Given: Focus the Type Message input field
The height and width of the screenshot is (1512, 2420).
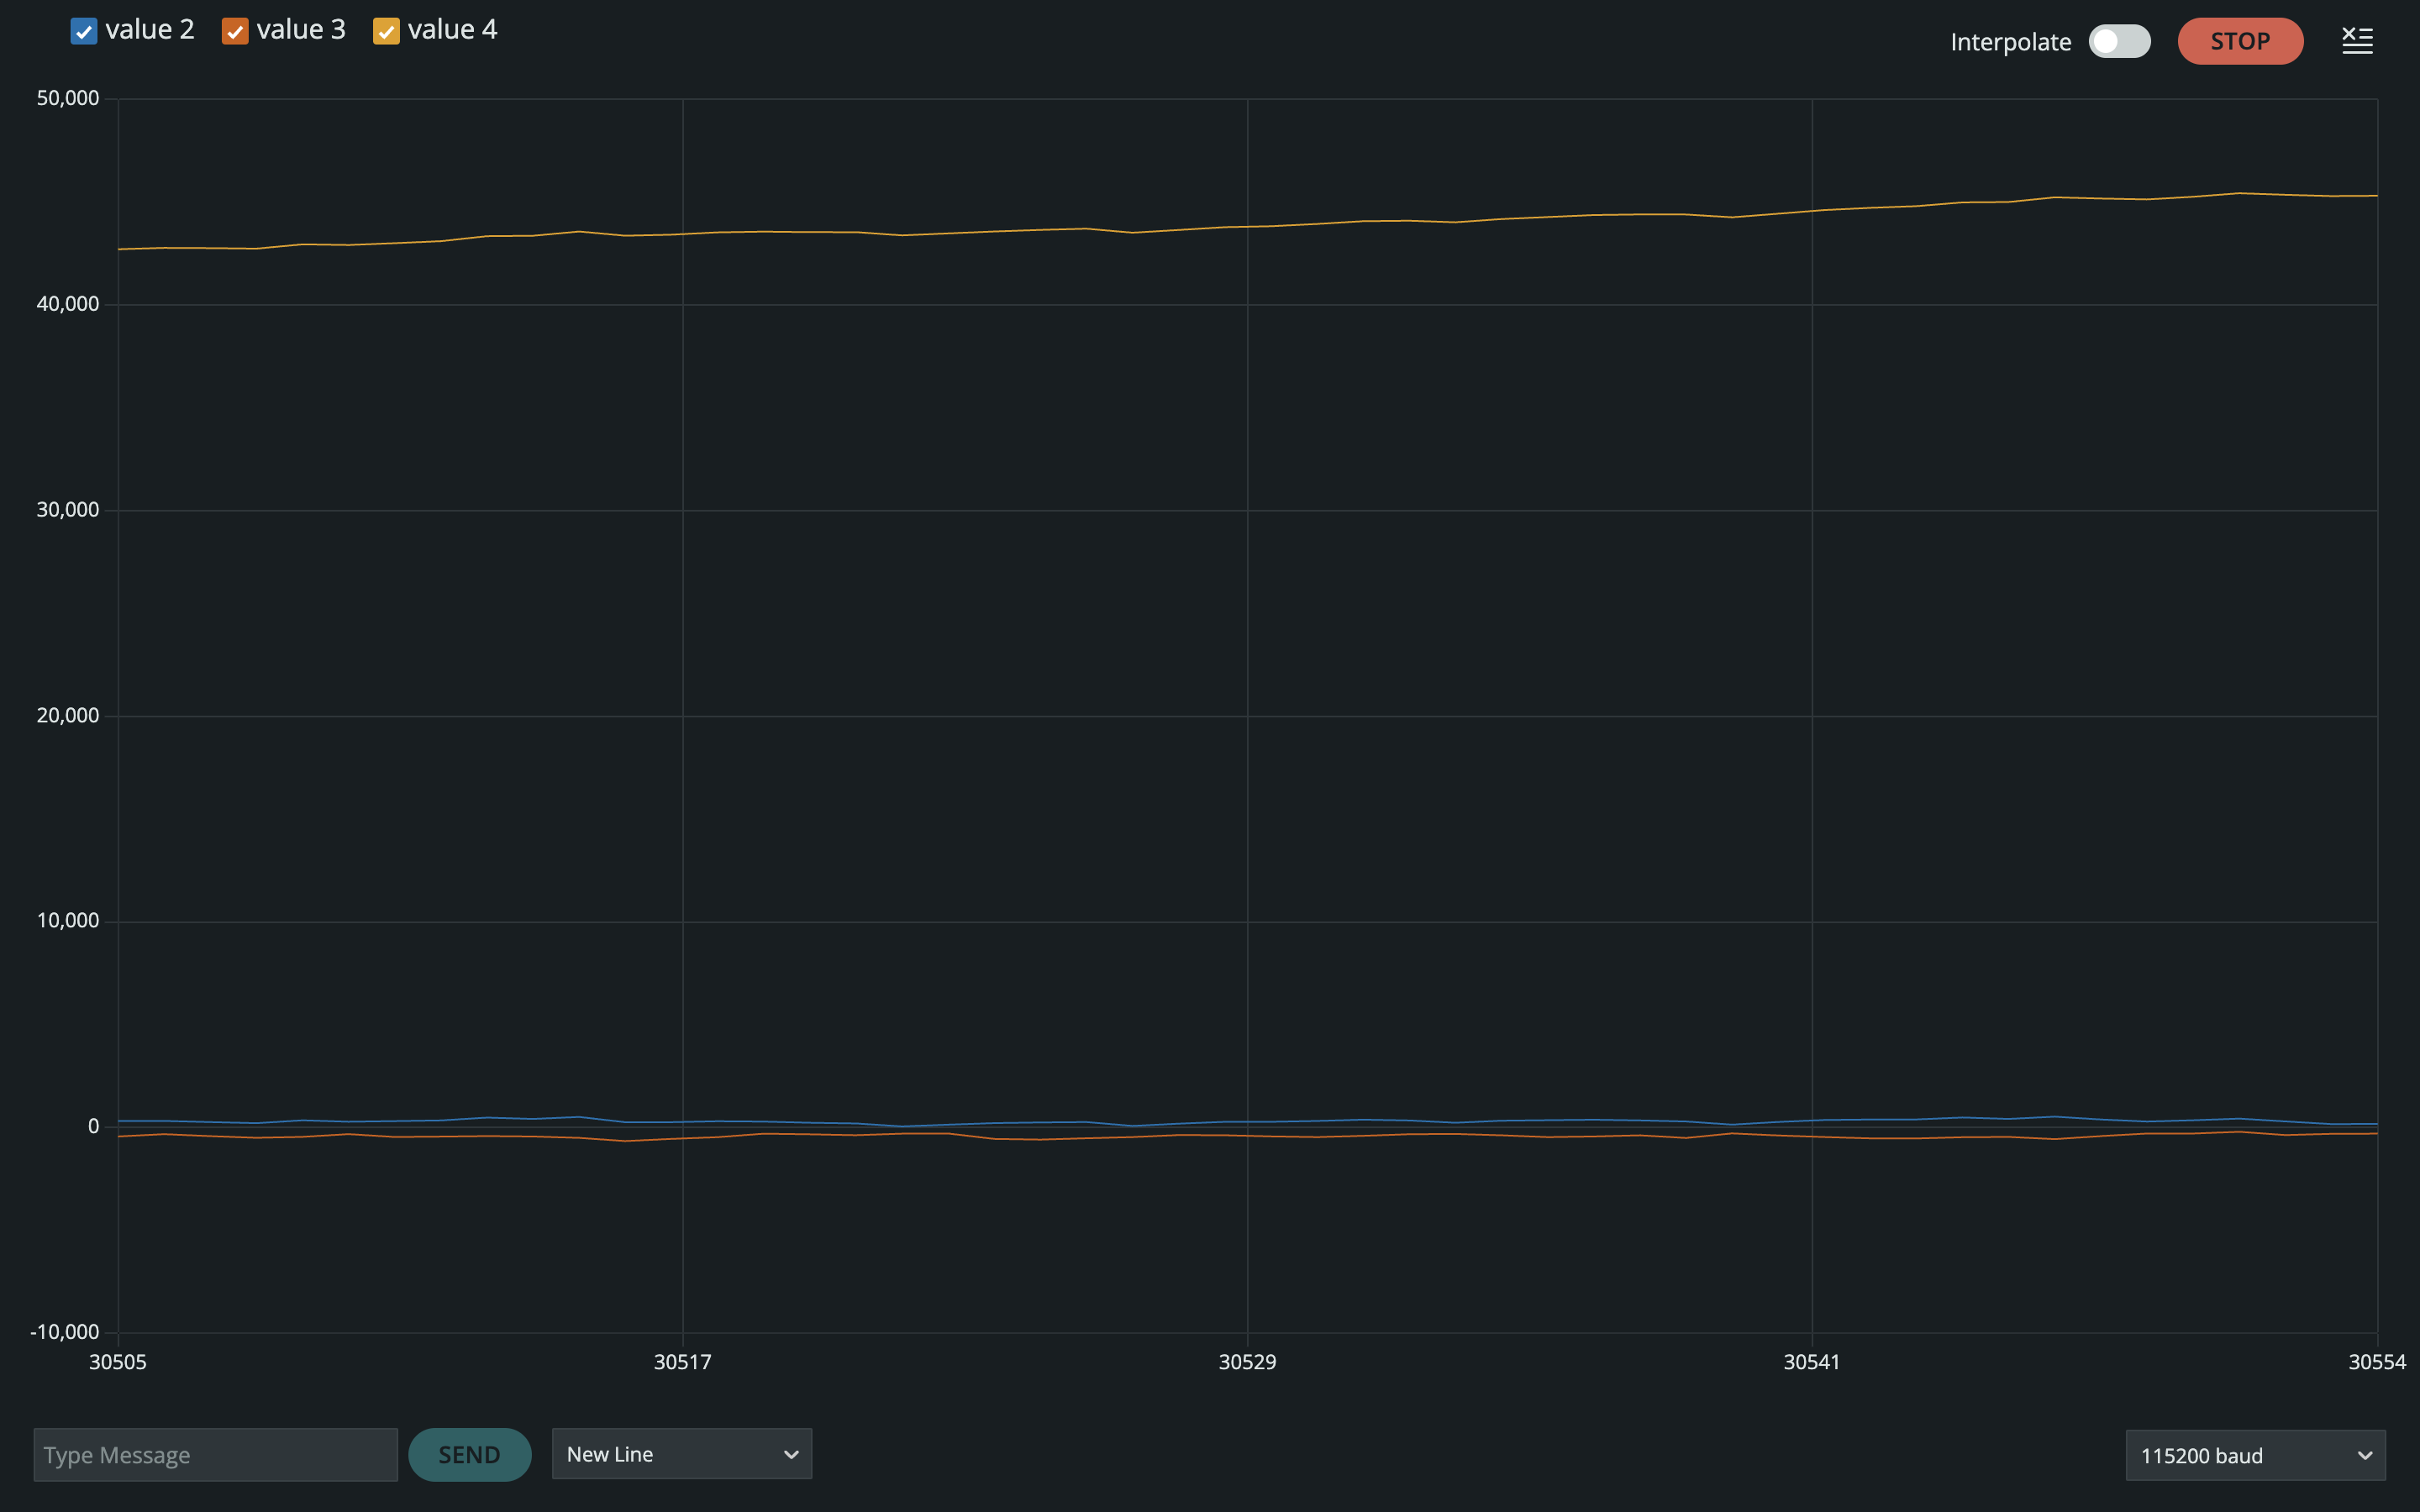Looking at the screenshot, I should (216, 1454).
